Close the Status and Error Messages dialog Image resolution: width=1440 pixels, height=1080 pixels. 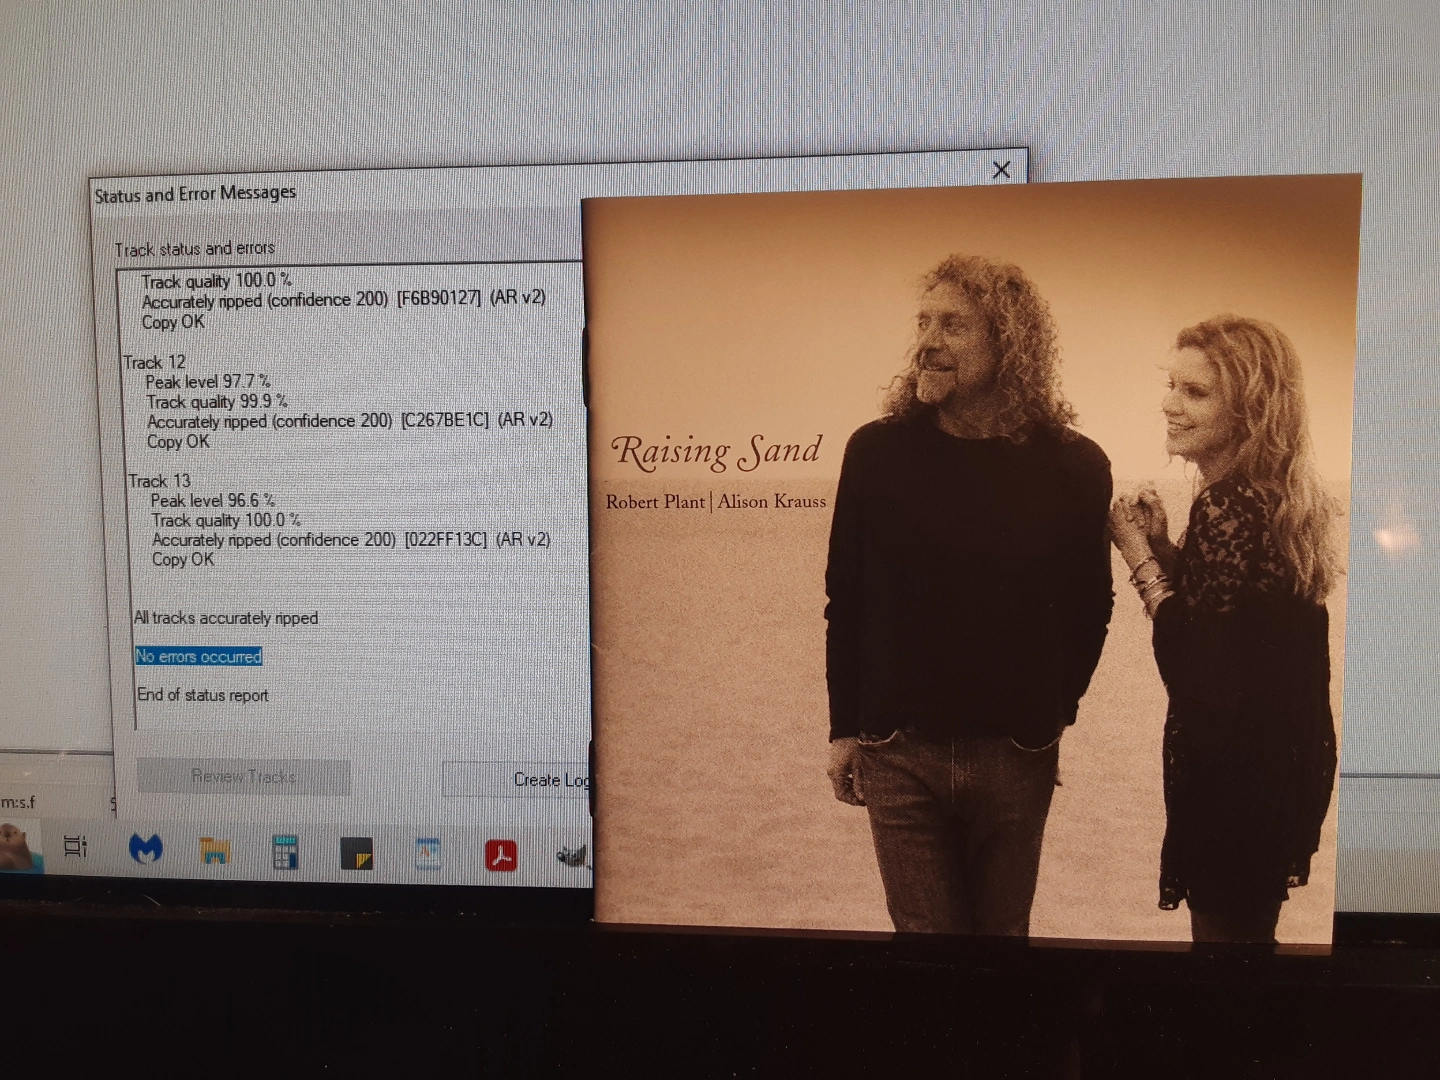click(x=1001, y=170)
